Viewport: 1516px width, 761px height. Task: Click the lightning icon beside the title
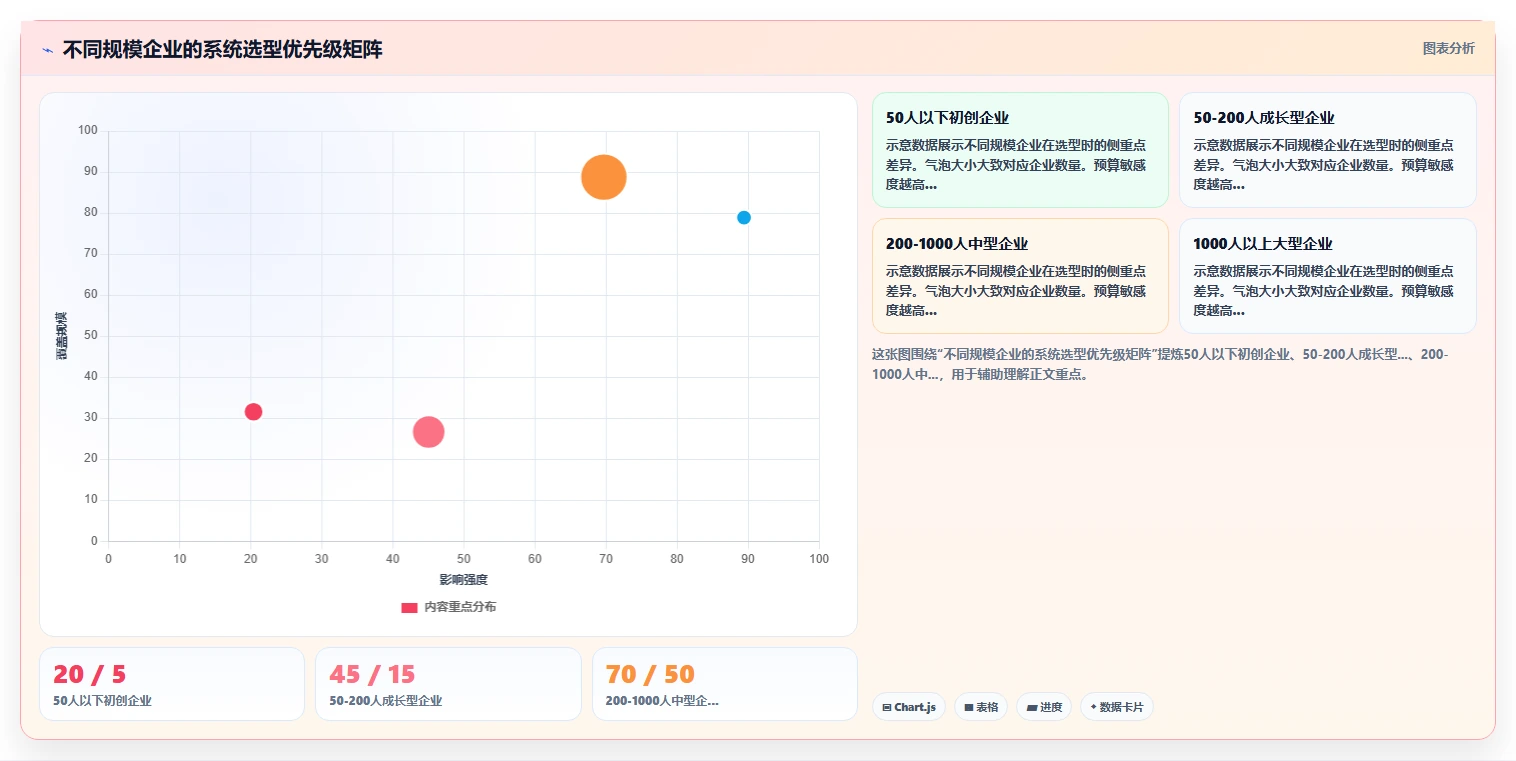tap(47, 50)
